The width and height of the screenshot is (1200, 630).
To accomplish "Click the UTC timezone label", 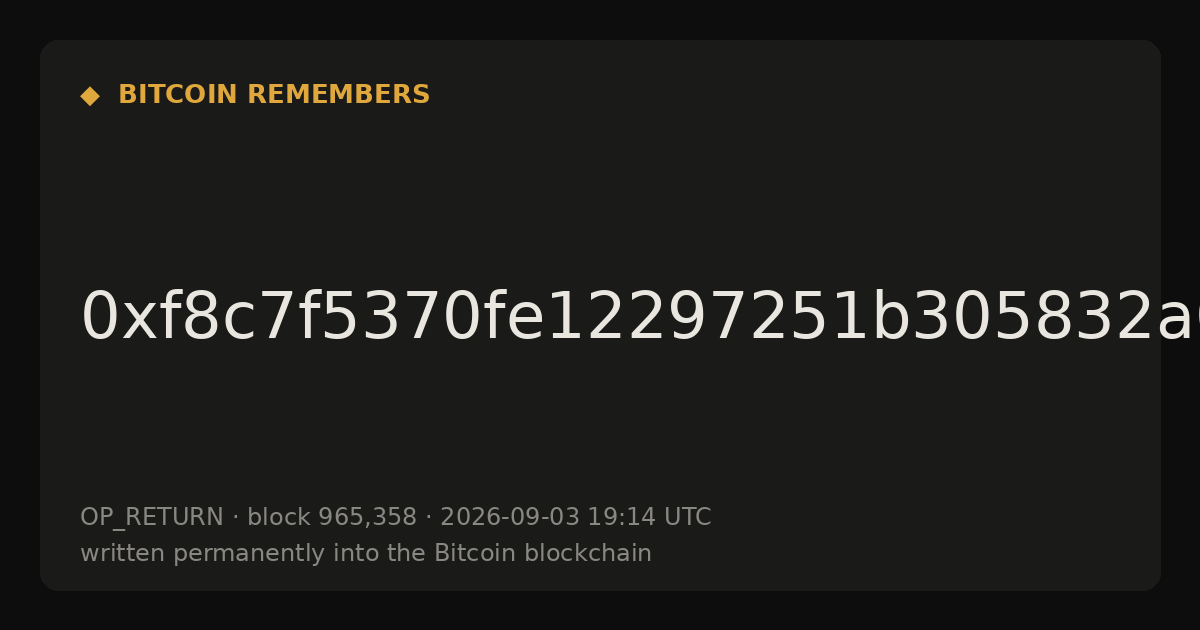I will click(687, 517).
